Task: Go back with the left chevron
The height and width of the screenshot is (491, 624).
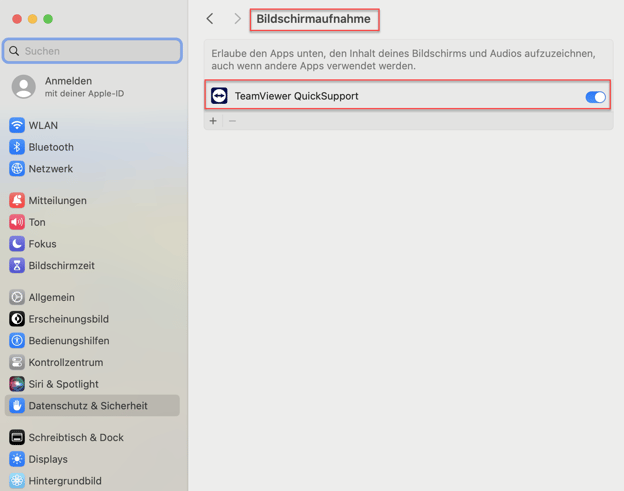Action: [x=210, y=19]
